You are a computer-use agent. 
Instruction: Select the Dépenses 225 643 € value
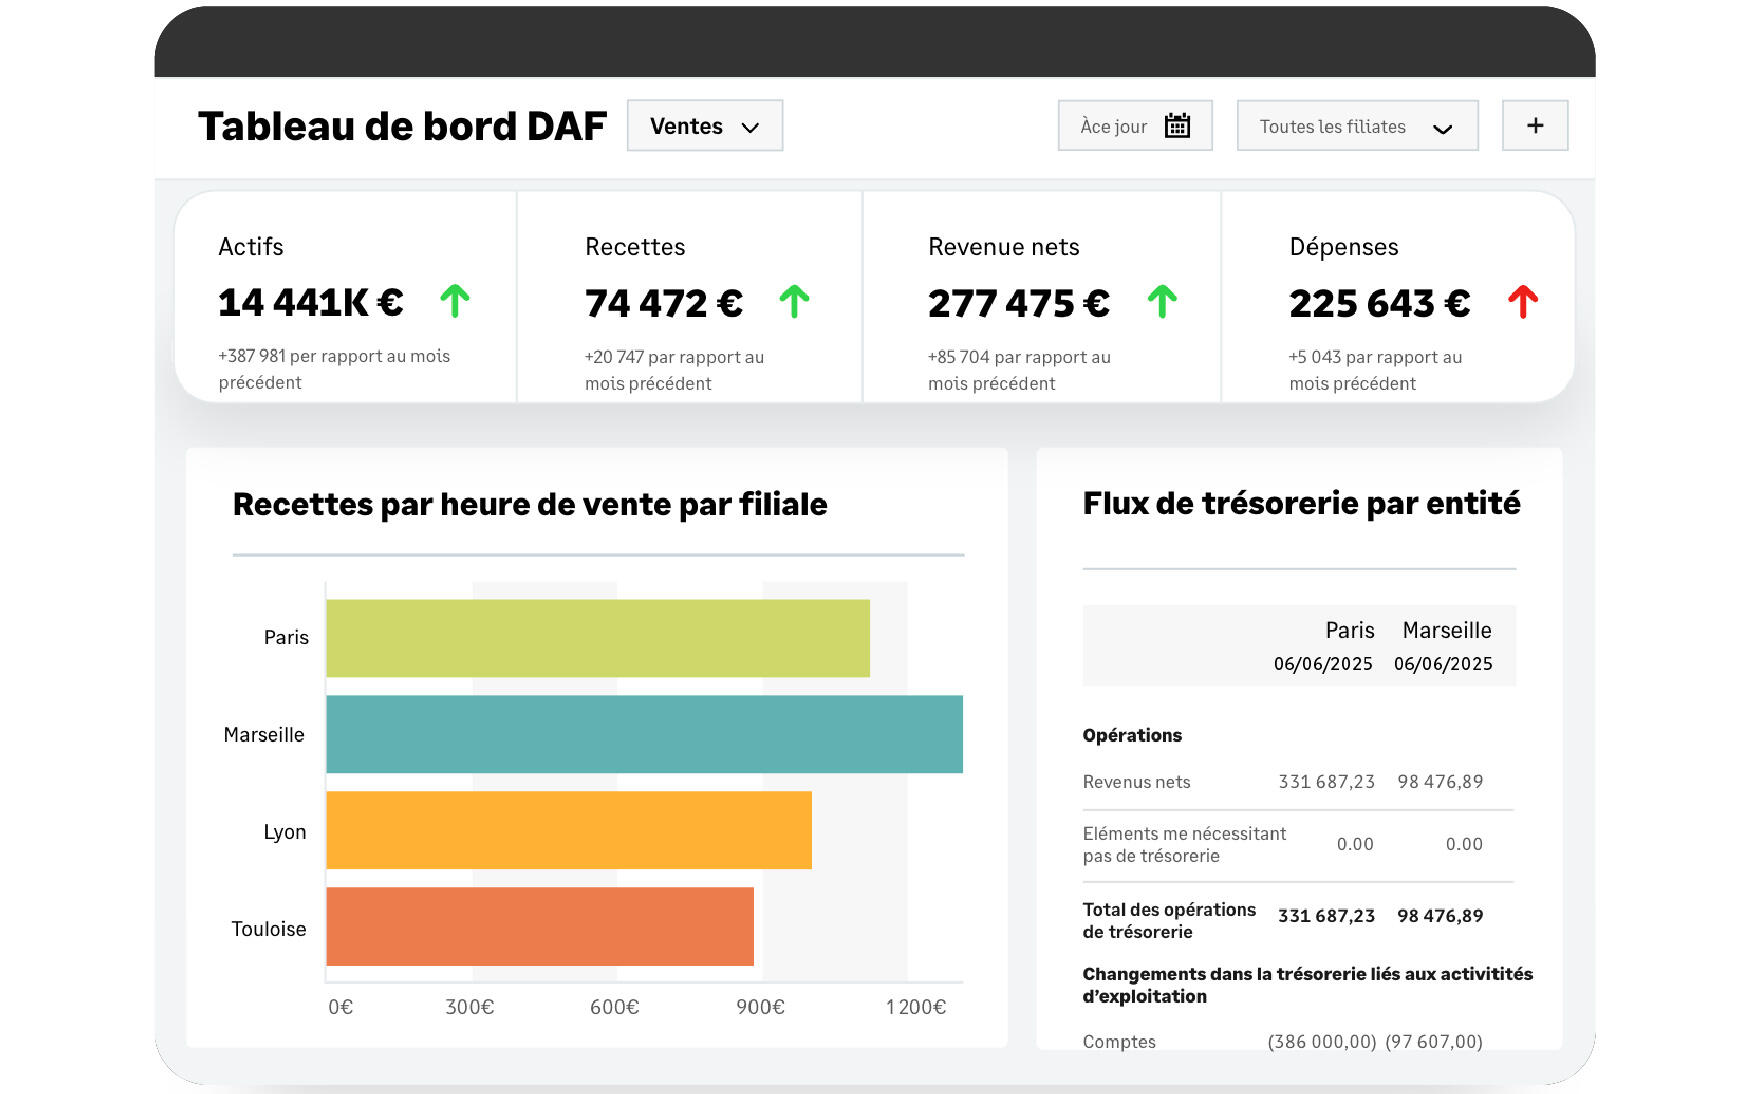pos(1380,304)
